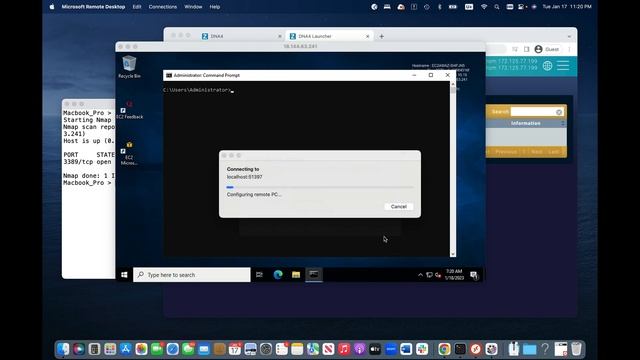Image resolution: width=640 pixels, height=360 pixels.
Task: Click the globe icon on web page
Action: point(547,65)
